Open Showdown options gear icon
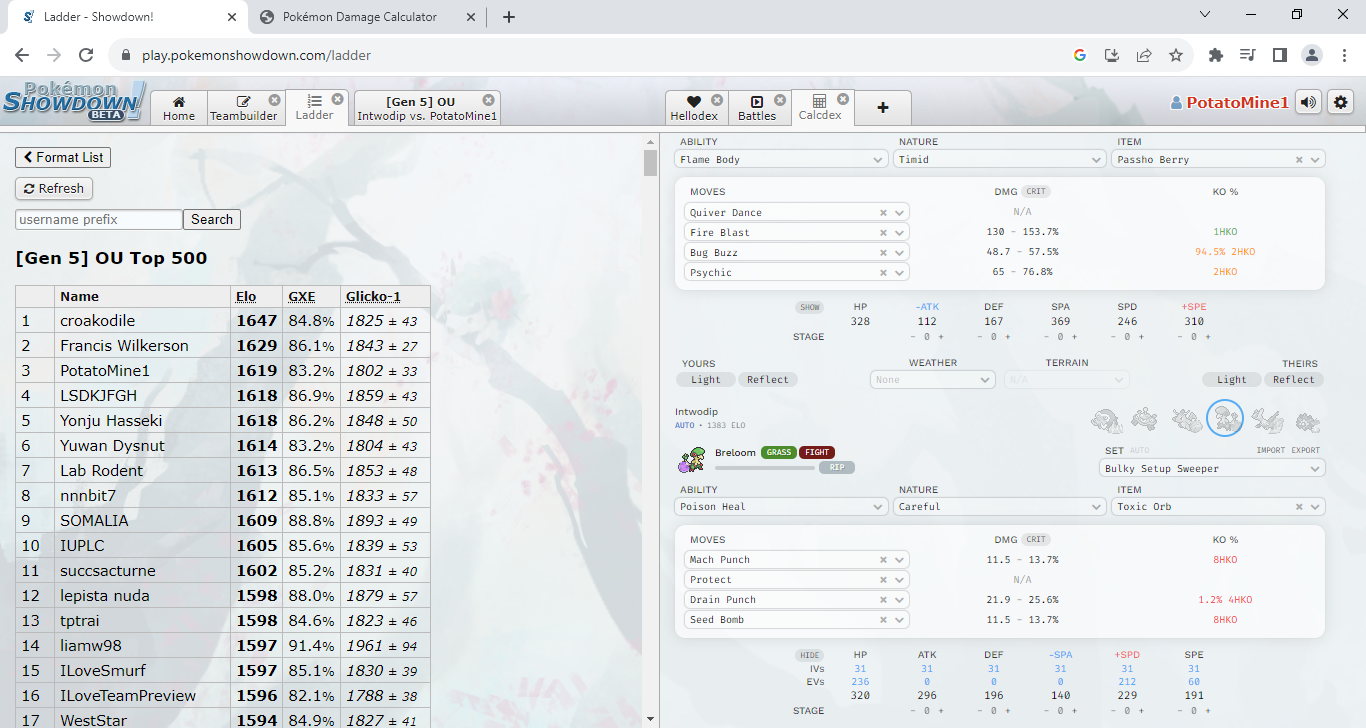Image resolution: width=1366 pixels, height=728 pixels. click(1341, 102)
